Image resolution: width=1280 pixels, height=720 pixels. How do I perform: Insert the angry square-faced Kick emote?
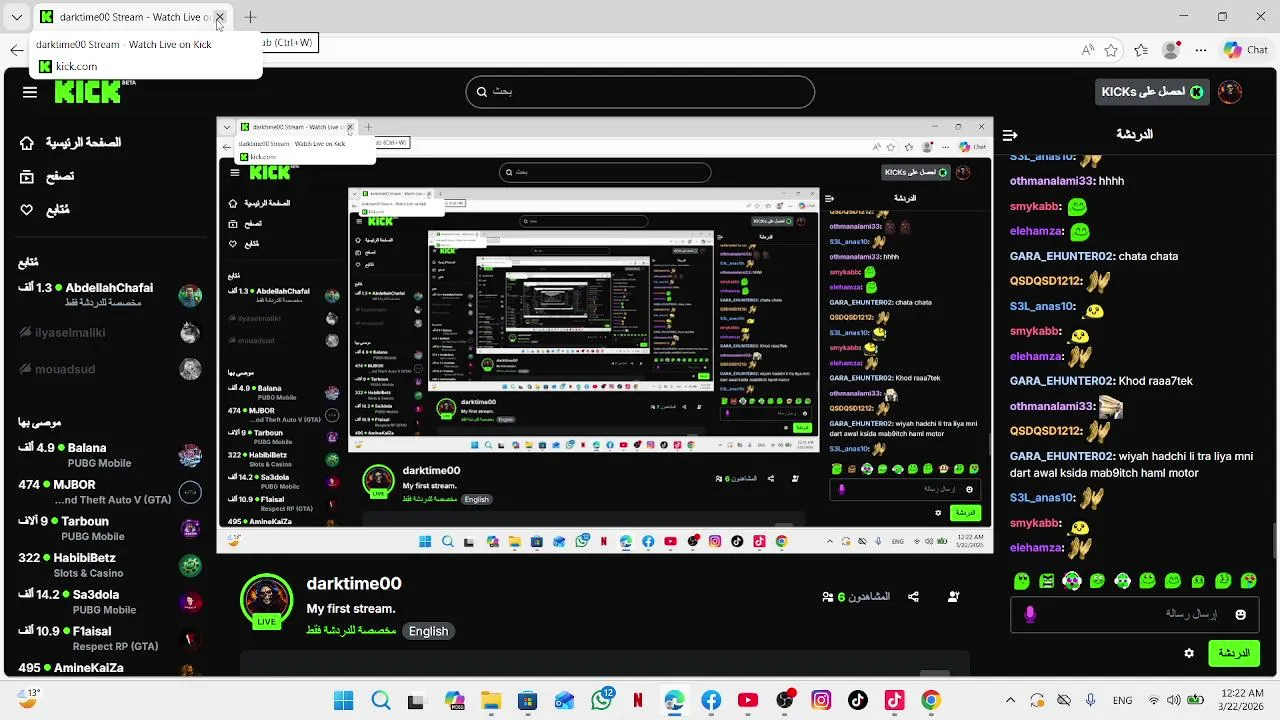coord(1047,581)
